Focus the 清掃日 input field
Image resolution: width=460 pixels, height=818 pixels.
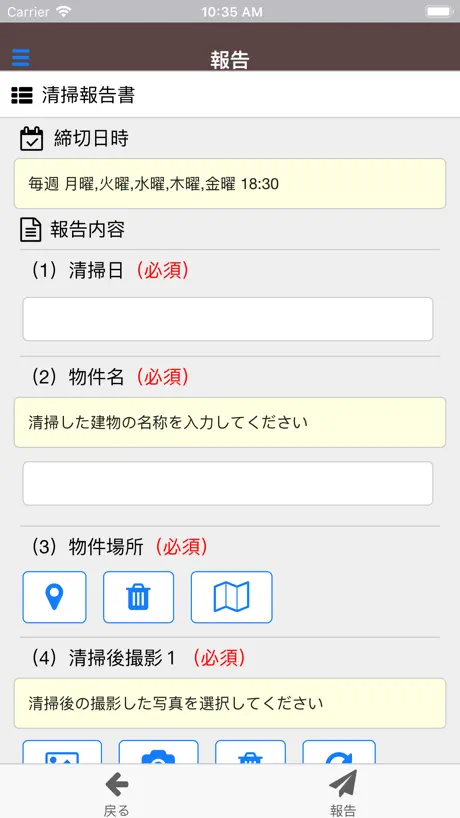(228, 319)
